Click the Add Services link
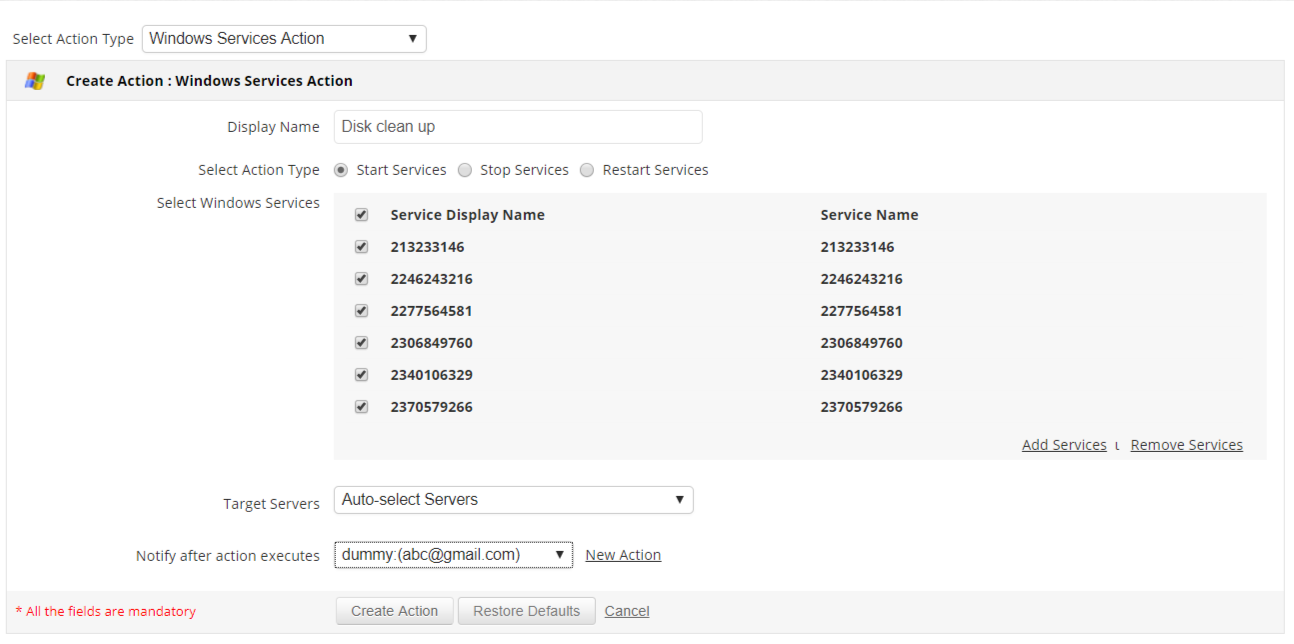 1064,445
